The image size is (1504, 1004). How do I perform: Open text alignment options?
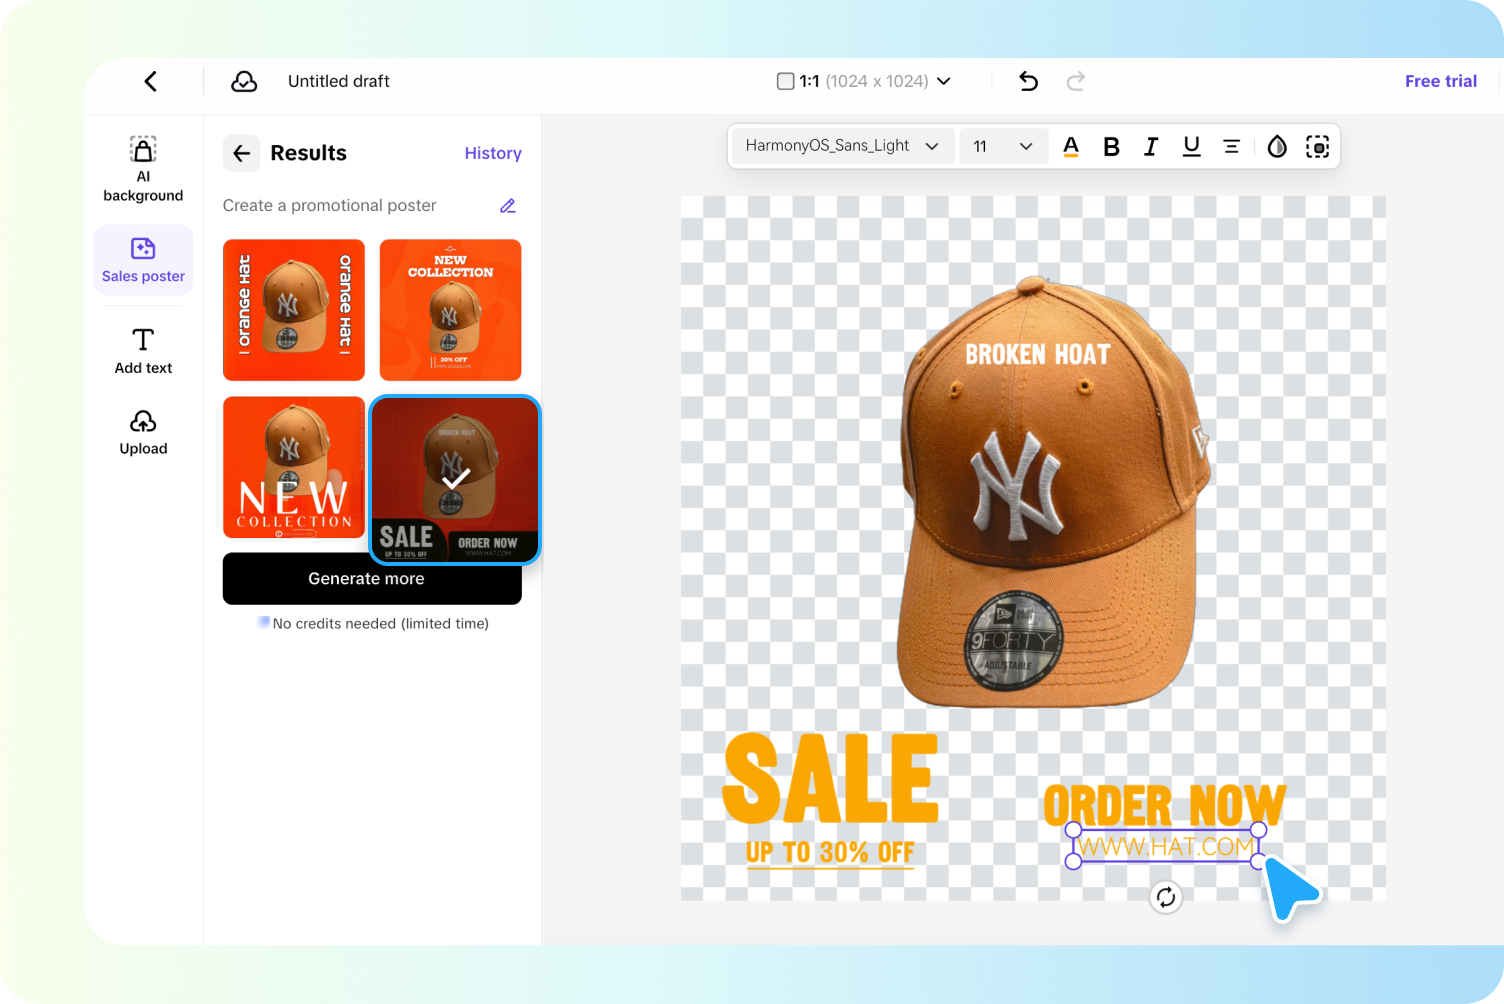point(1231,147)
